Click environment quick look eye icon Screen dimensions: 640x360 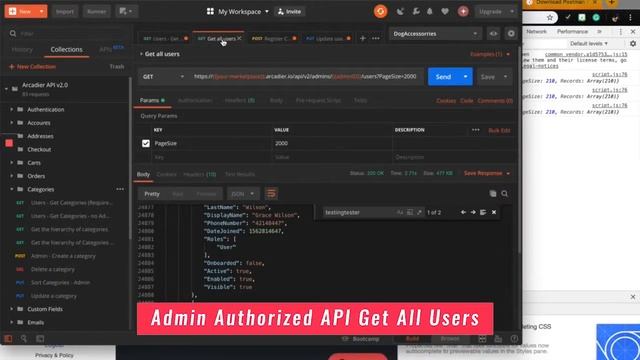[493, 34]
